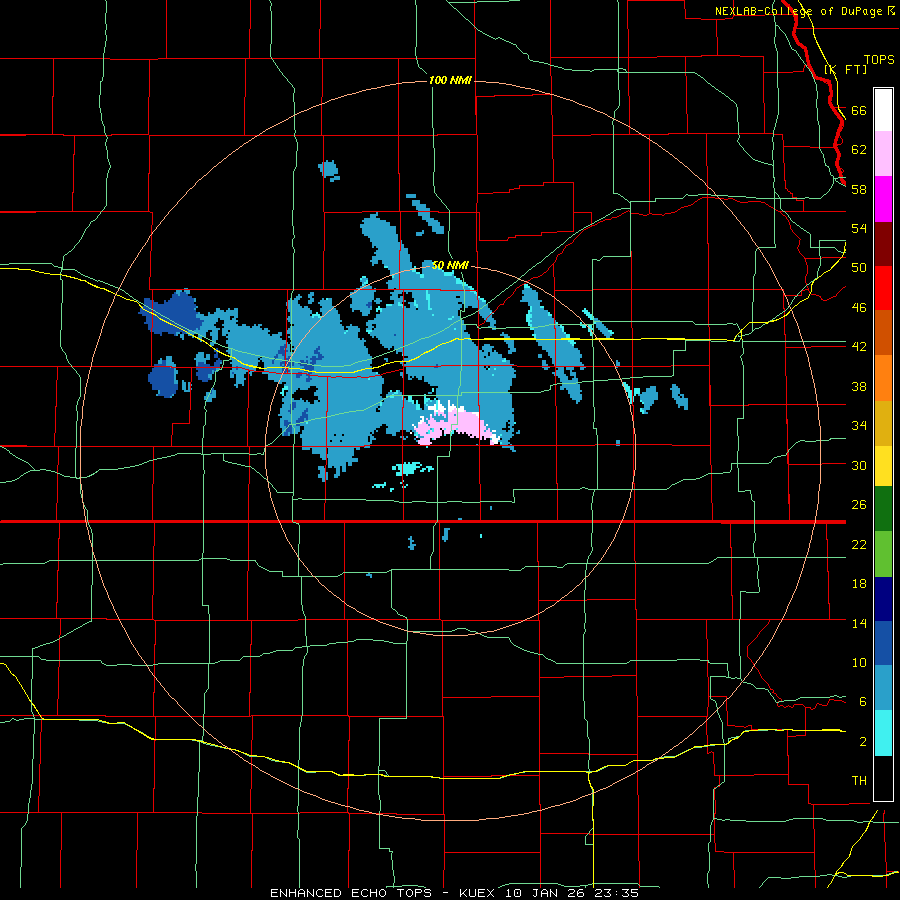Click the orange legend band below 42
The image size is (900, 900).
pos(883,377)
